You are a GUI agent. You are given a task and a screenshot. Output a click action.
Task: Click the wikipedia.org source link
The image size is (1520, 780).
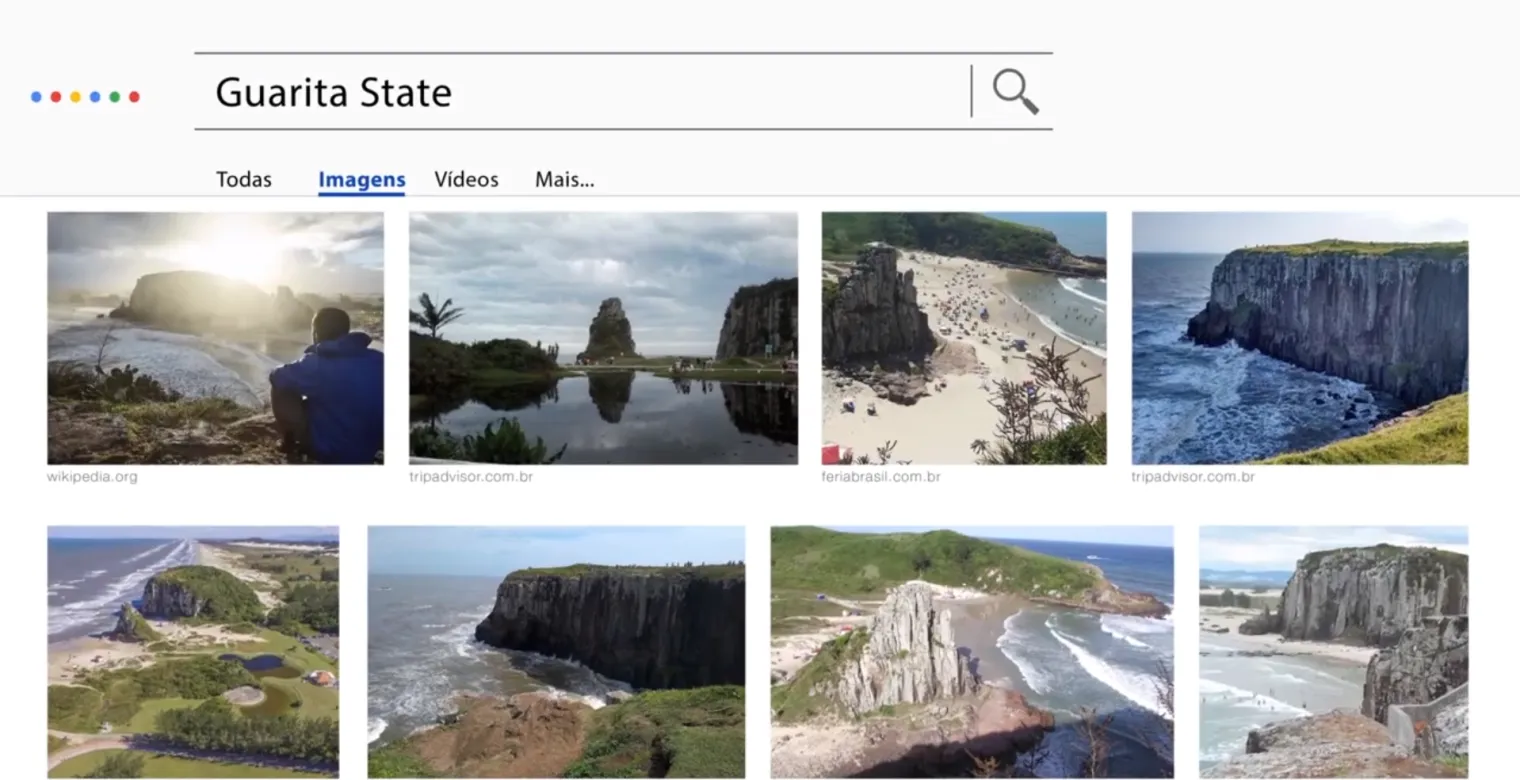pyautogui.click(x=92, y=477)
